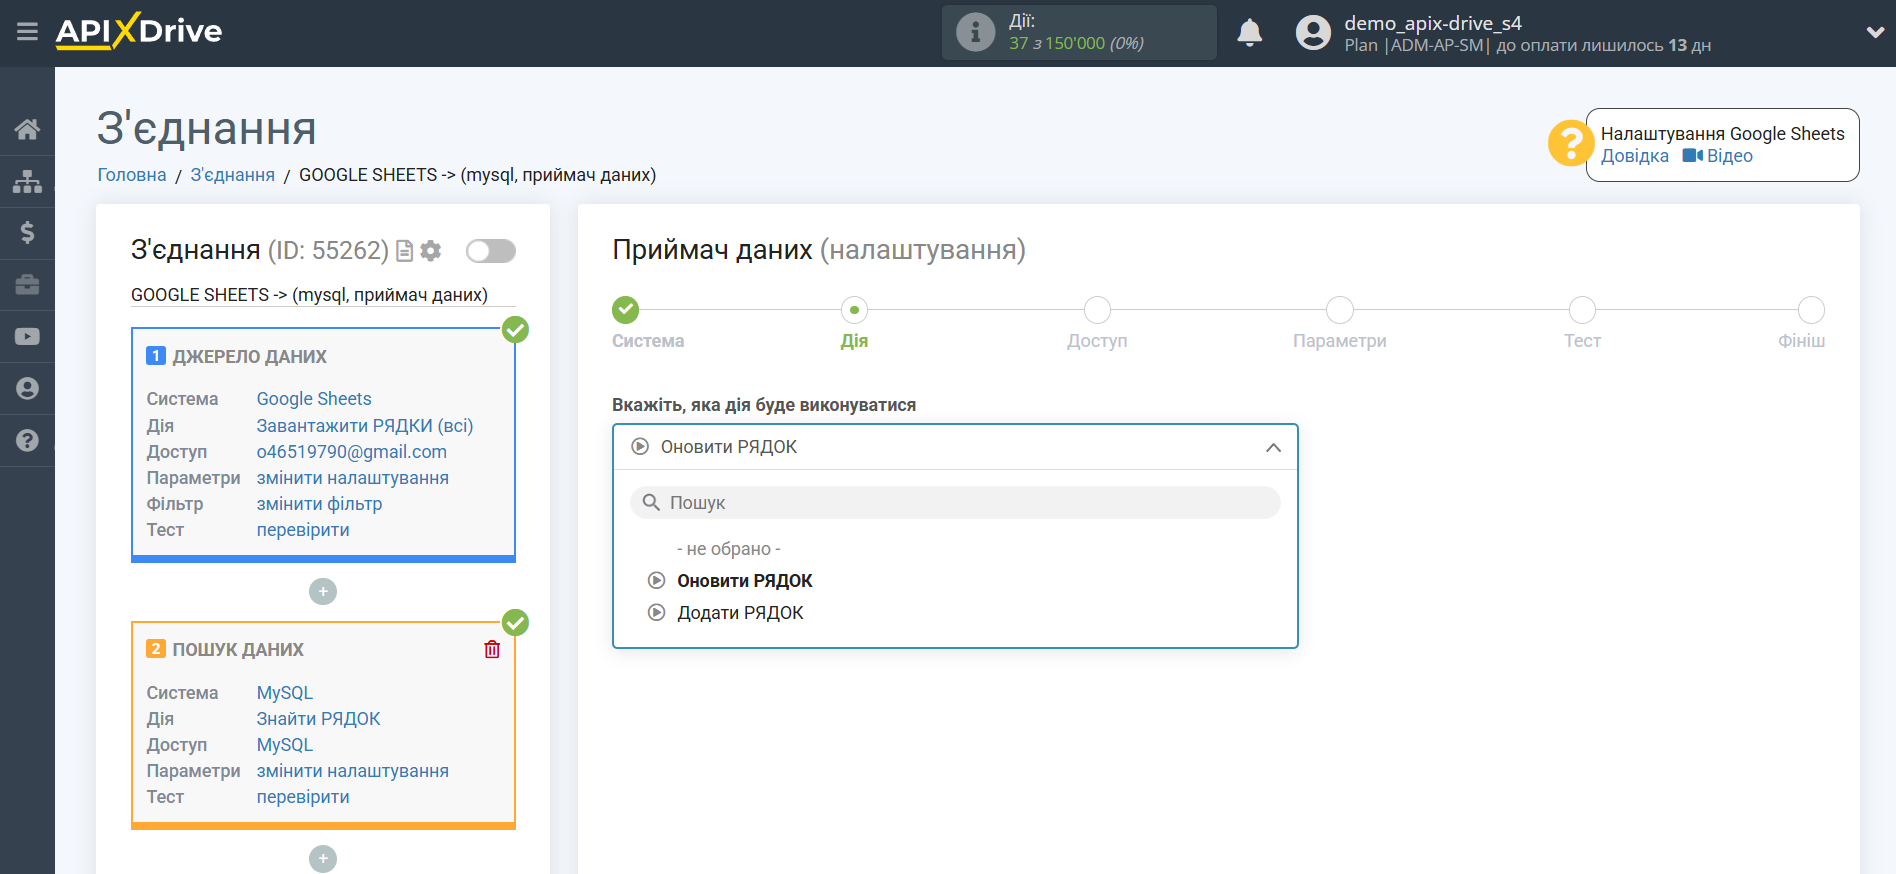The image size is (1896, 874).
Task: Click змінити фільтр link
Action: (320, 504)
